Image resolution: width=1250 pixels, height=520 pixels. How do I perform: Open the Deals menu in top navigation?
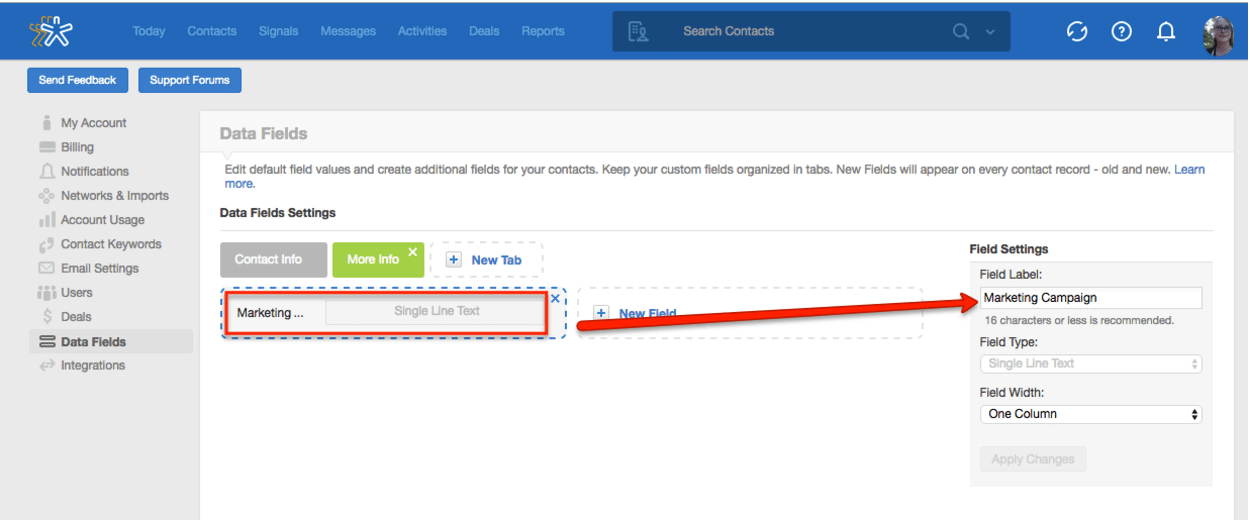tap(484, 32)
